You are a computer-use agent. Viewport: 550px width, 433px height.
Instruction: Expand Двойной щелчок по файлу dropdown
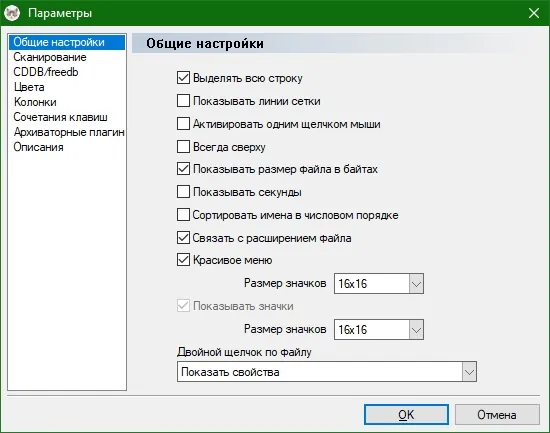click(x=327, y=372)
